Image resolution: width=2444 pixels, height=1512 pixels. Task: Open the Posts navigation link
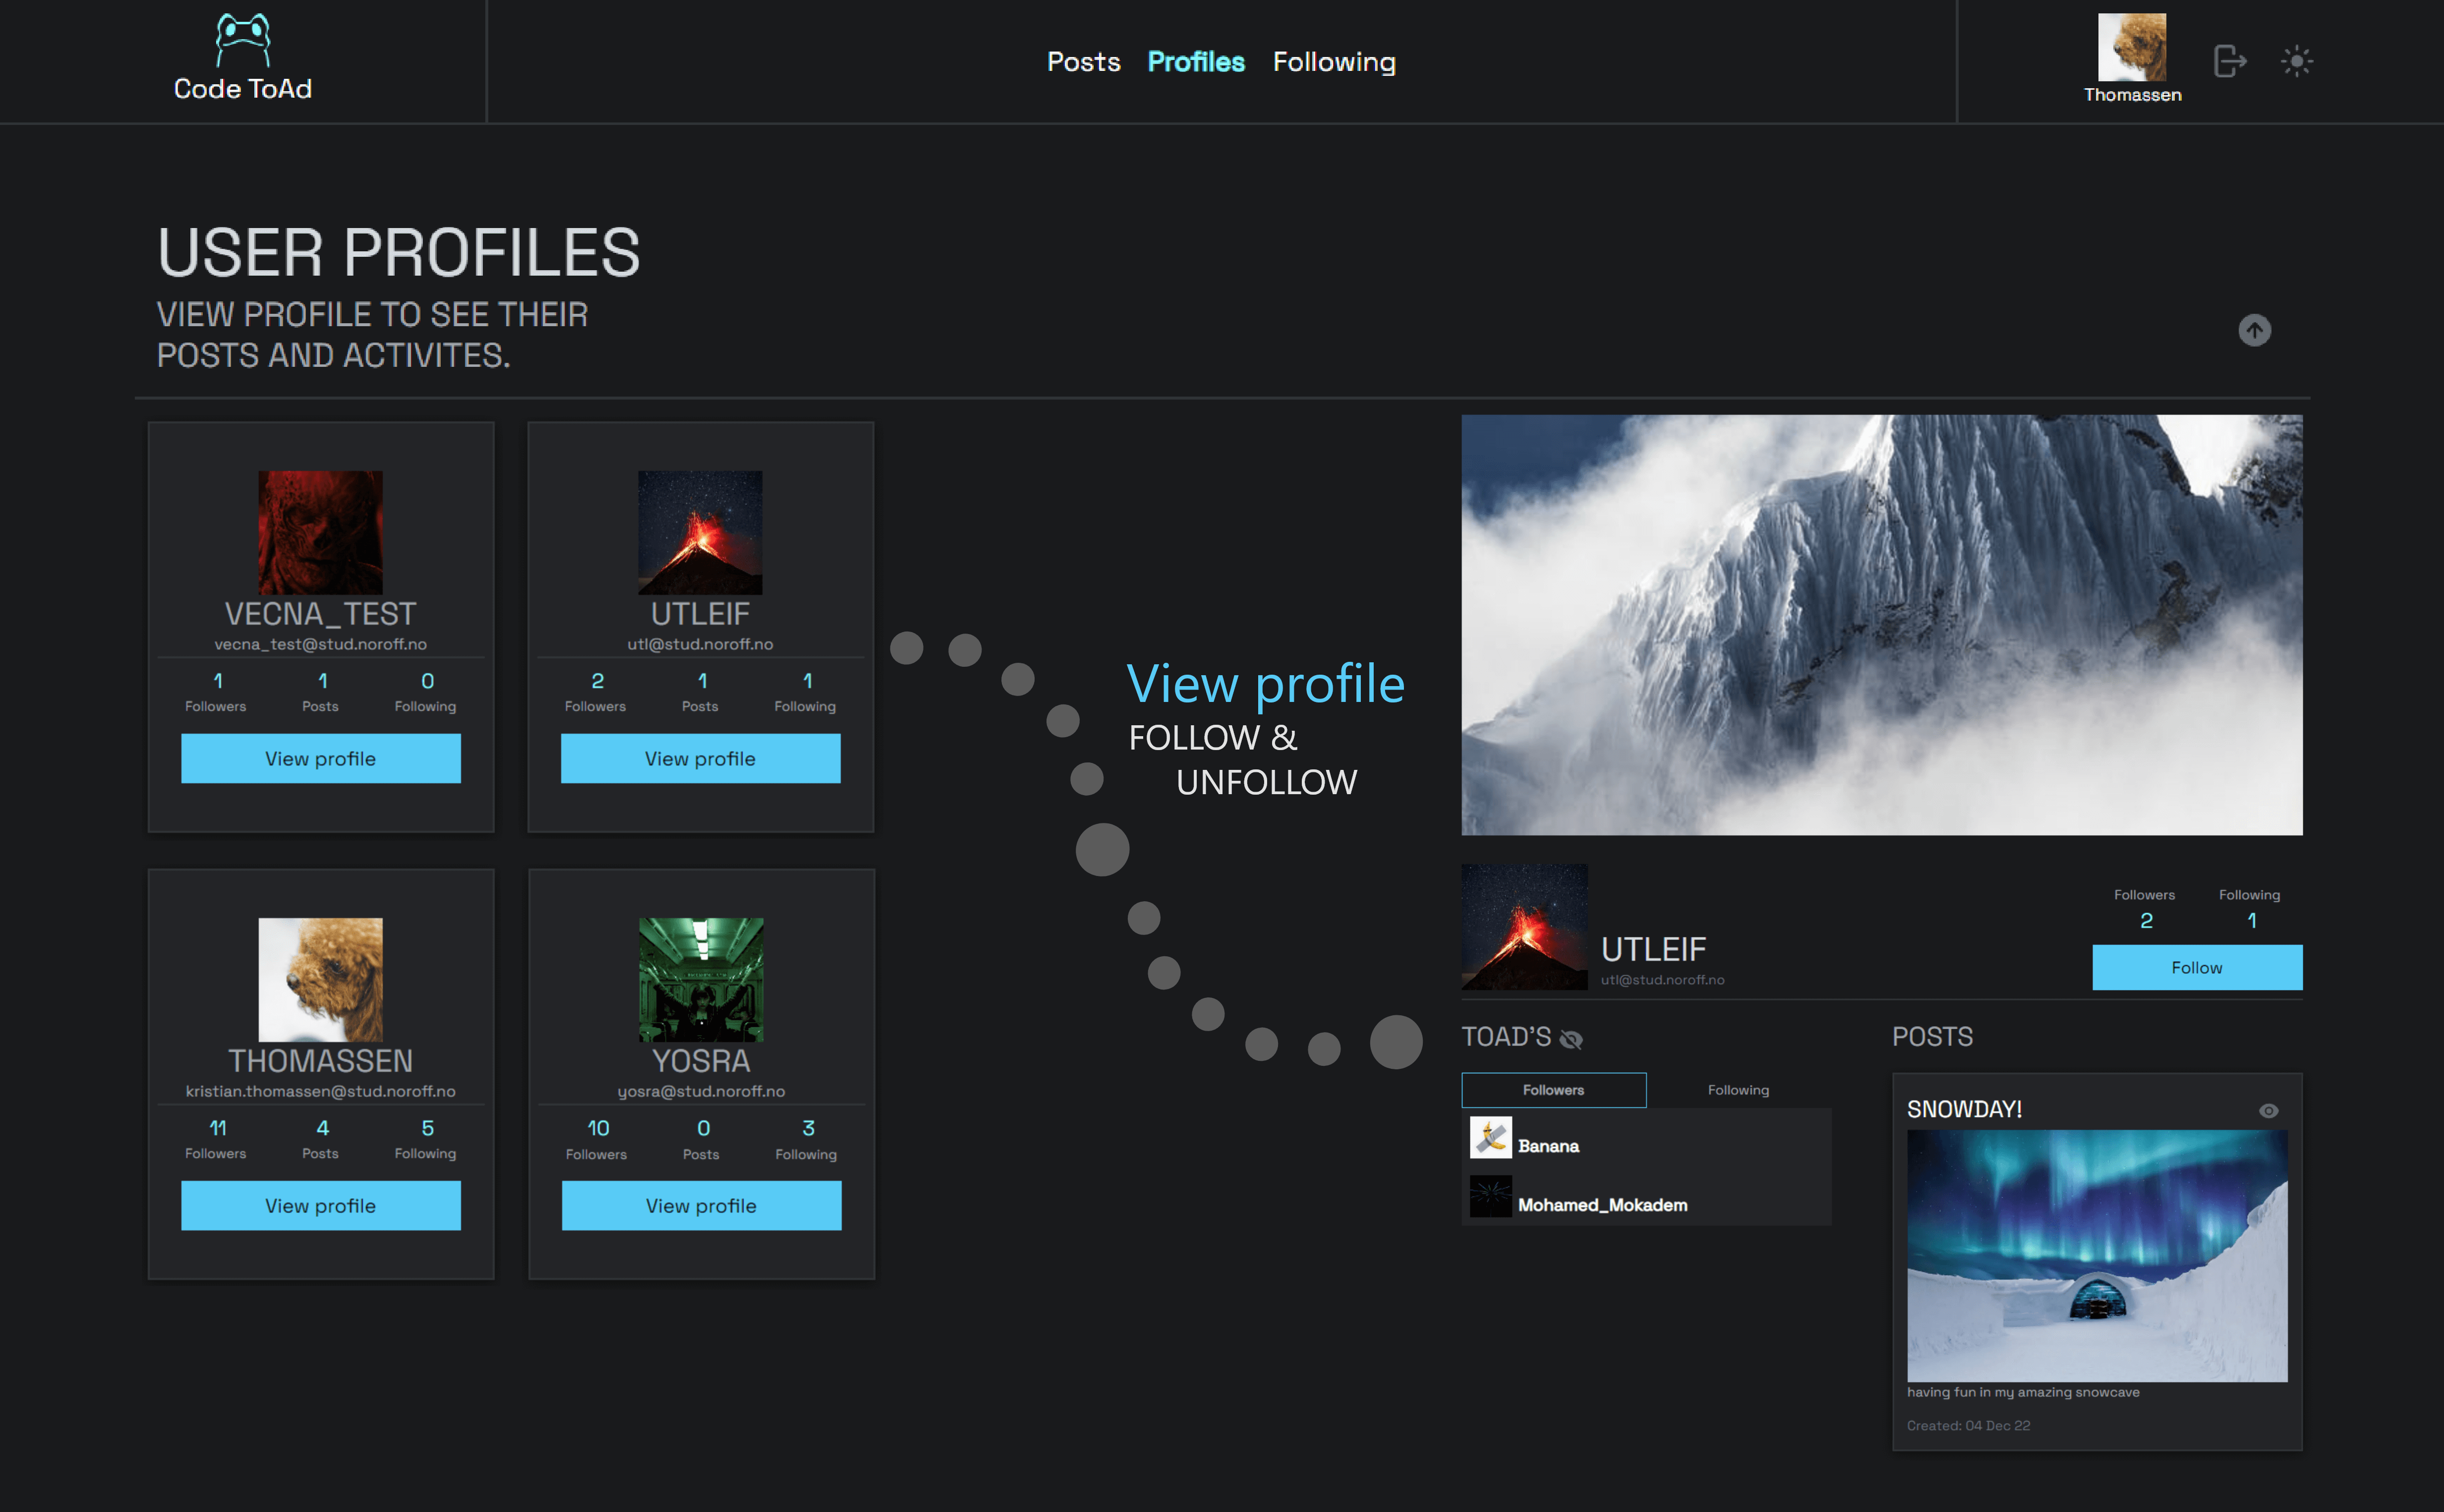1084,62
